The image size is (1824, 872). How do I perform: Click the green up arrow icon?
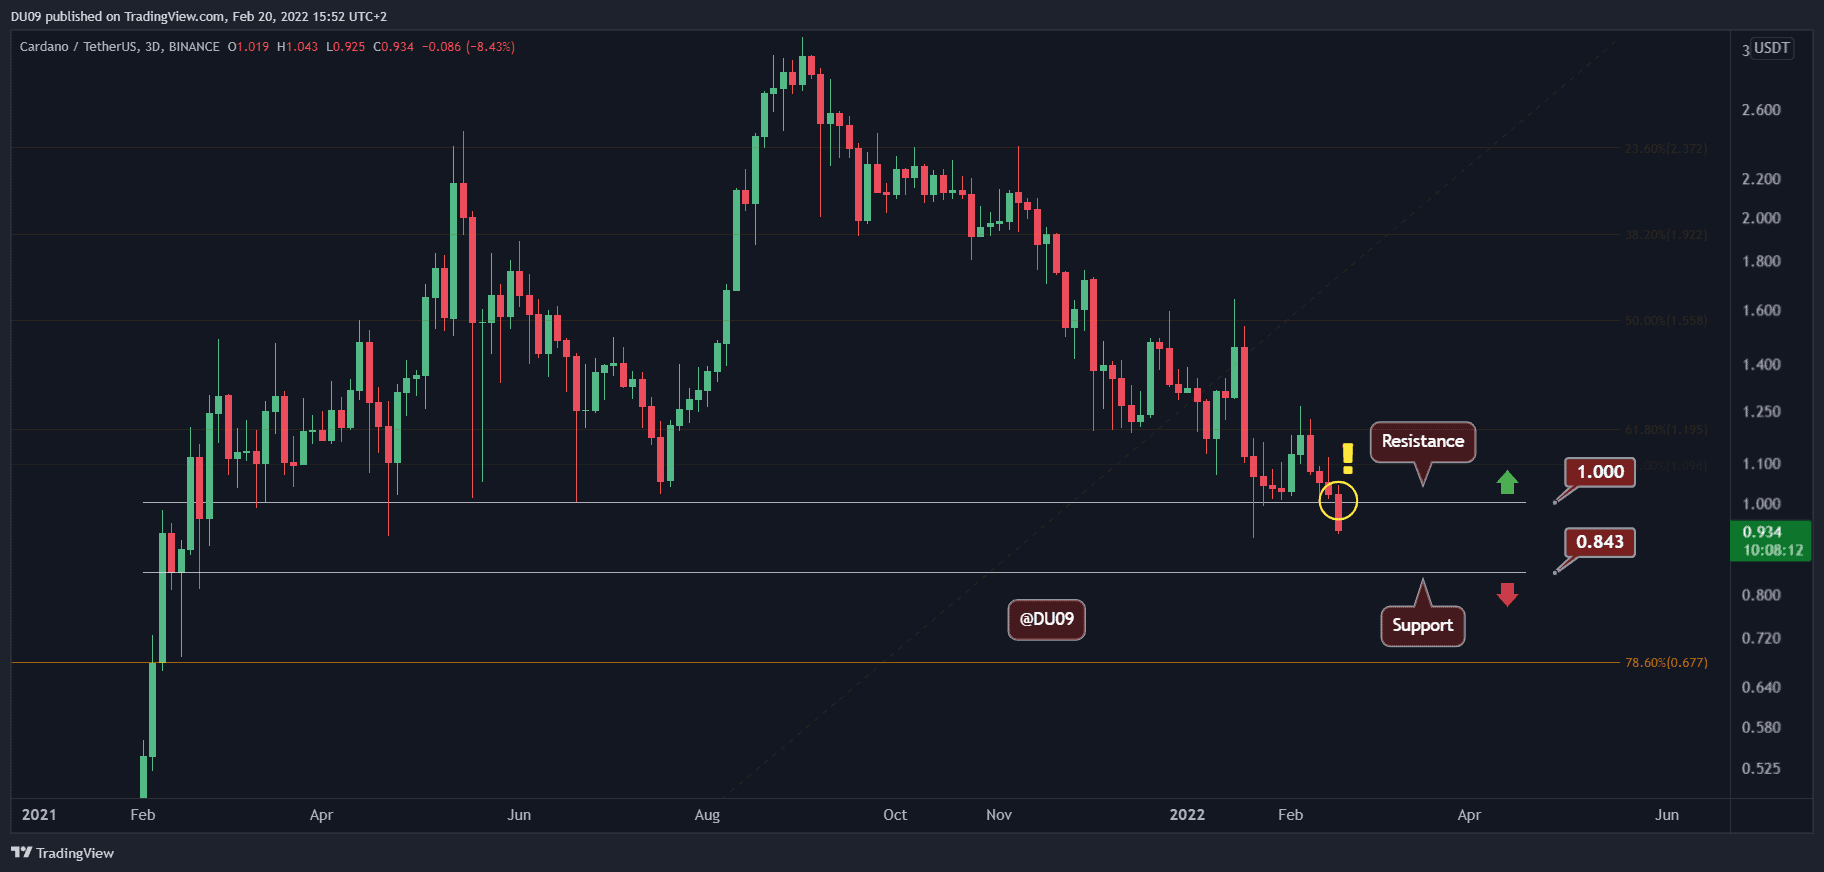[x=1507, y=483]
